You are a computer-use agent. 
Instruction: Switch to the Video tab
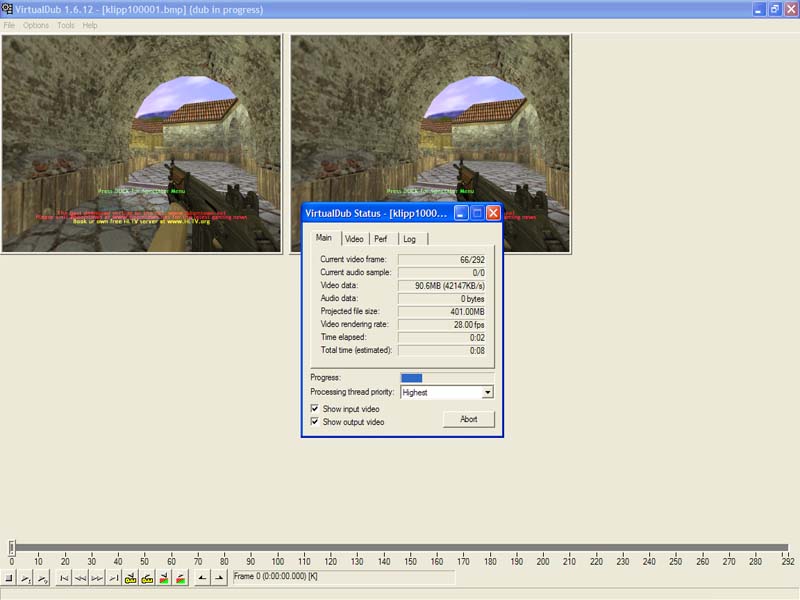point(354,239)
